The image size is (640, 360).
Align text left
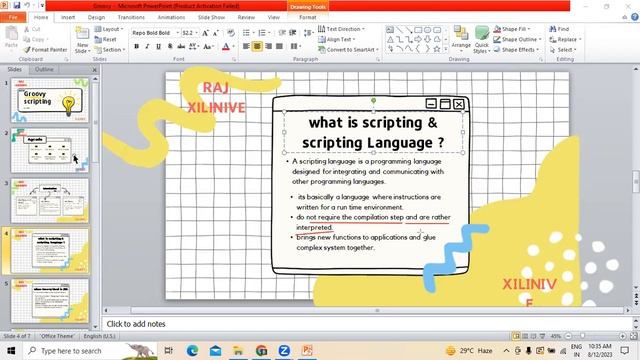[246, 46]
